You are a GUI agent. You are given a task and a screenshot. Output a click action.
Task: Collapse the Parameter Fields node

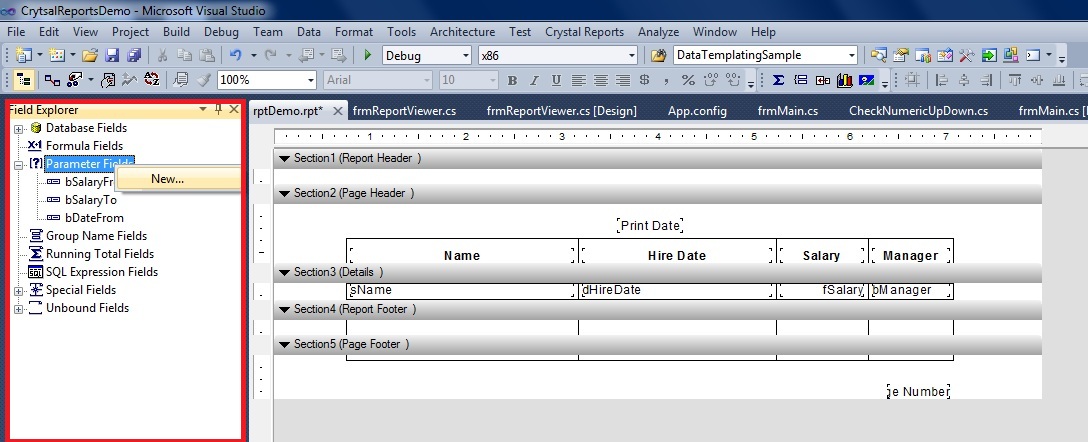18,165
